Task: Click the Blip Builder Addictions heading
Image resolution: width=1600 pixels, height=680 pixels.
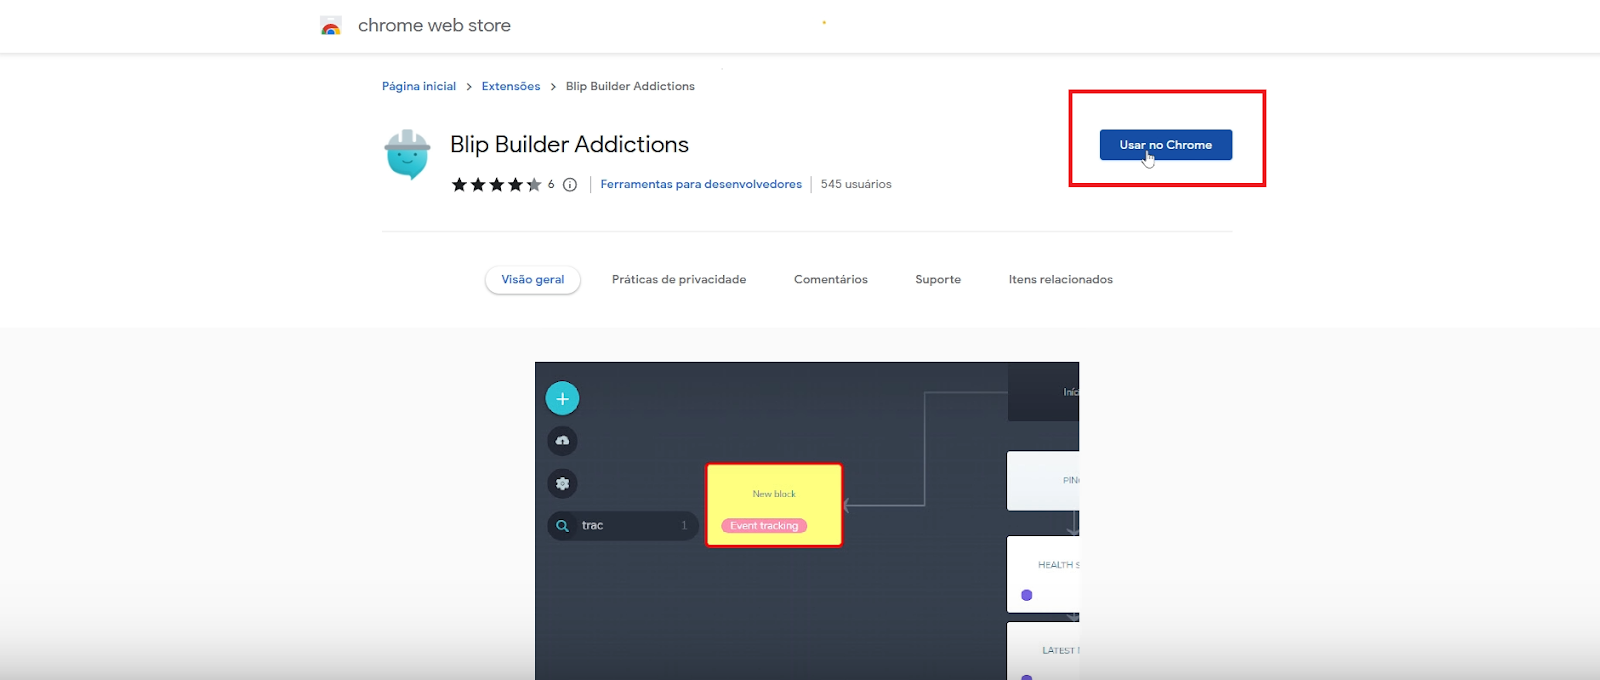Action: 569,145
